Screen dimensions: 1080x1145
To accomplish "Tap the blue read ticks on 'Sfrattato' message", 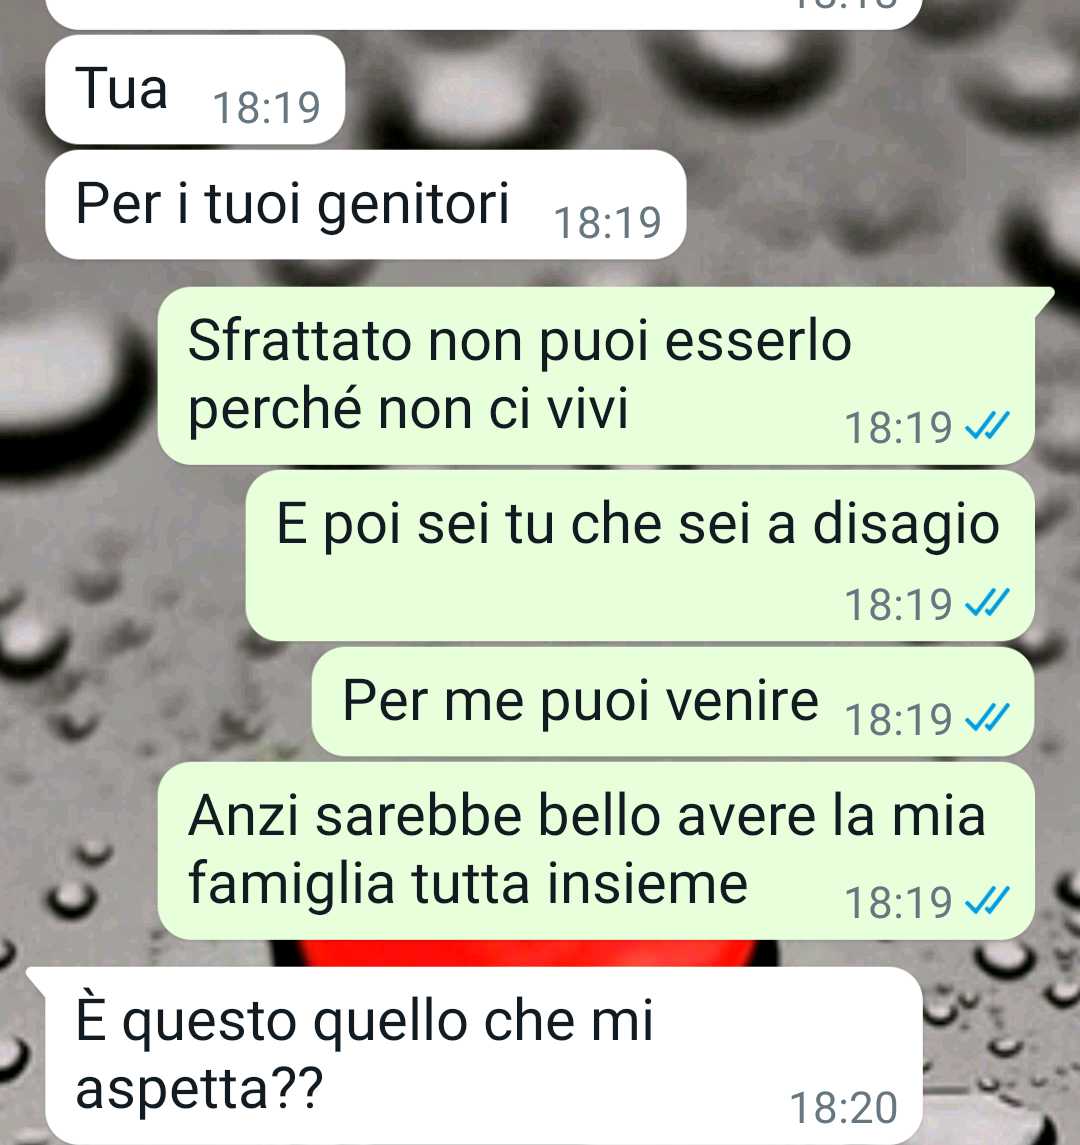I will [x=987, y=426].
